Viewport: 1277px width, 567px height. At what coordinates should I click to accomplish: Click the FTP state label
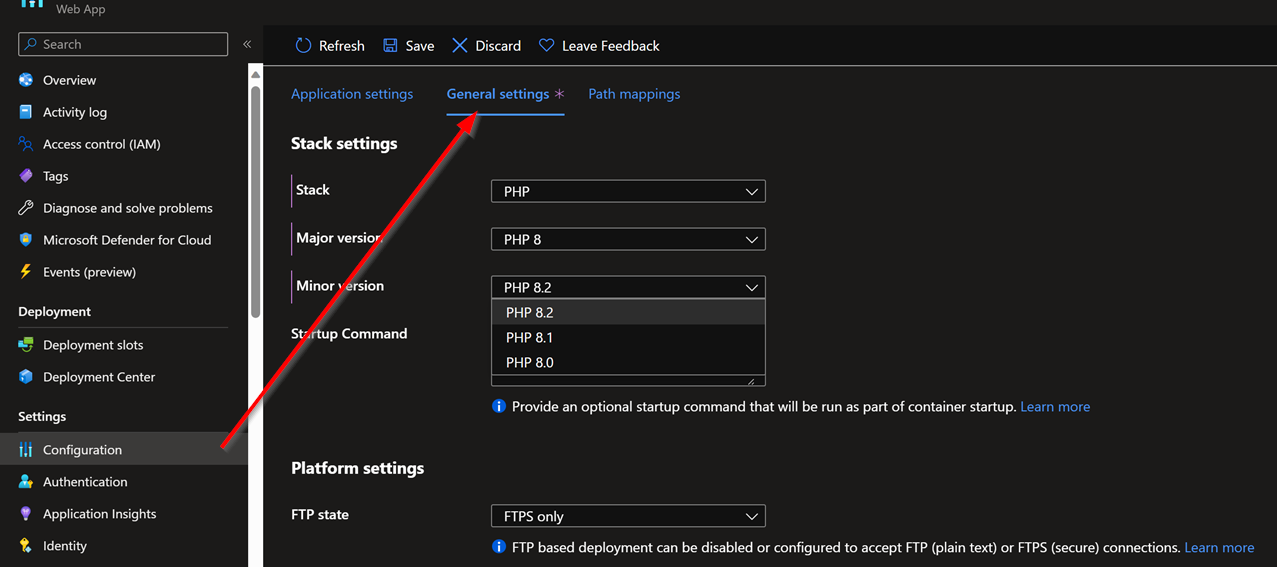coord(320,515)
